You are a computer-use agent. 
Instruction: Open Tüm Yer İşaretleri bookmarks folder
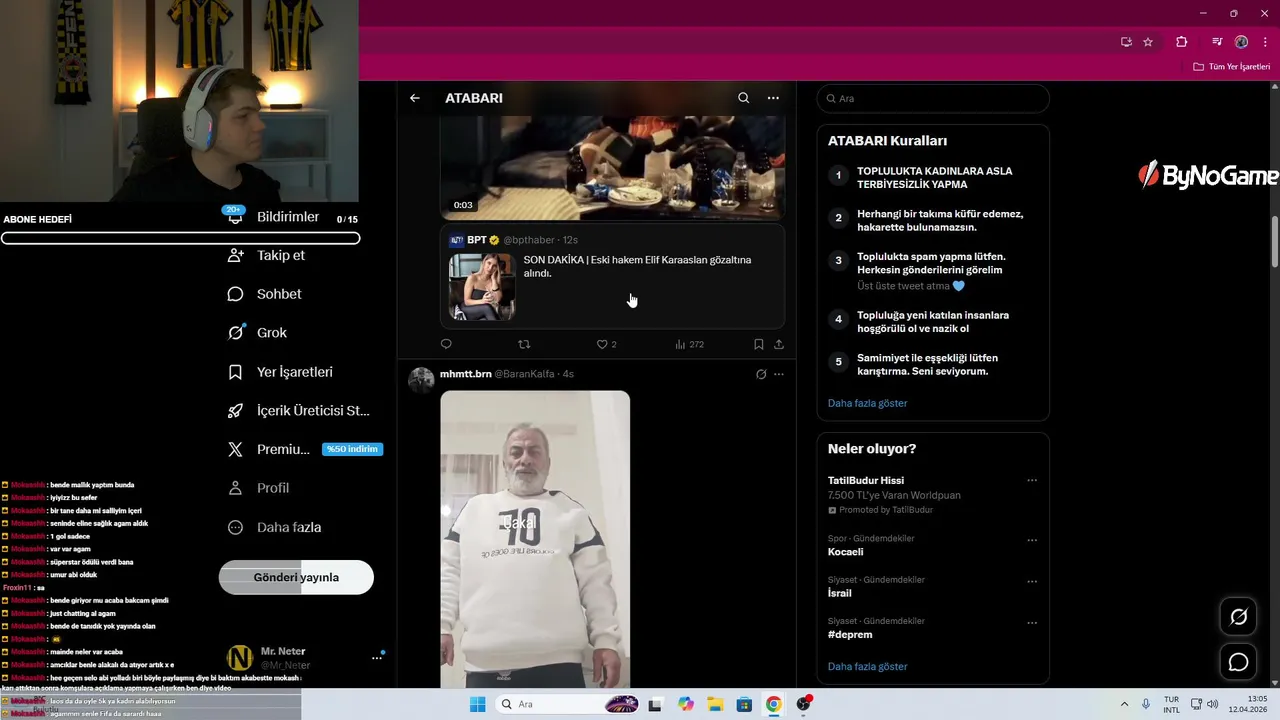[x=1231, y=67]
